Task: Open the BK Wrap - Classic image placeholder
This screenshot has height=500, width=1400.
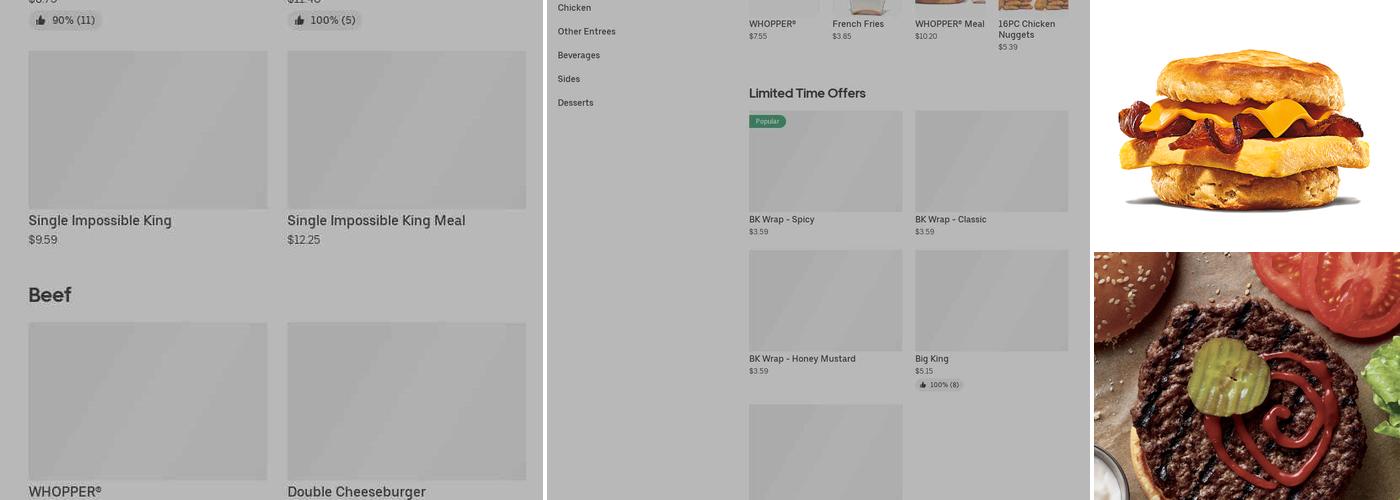Action: point(991,161)
